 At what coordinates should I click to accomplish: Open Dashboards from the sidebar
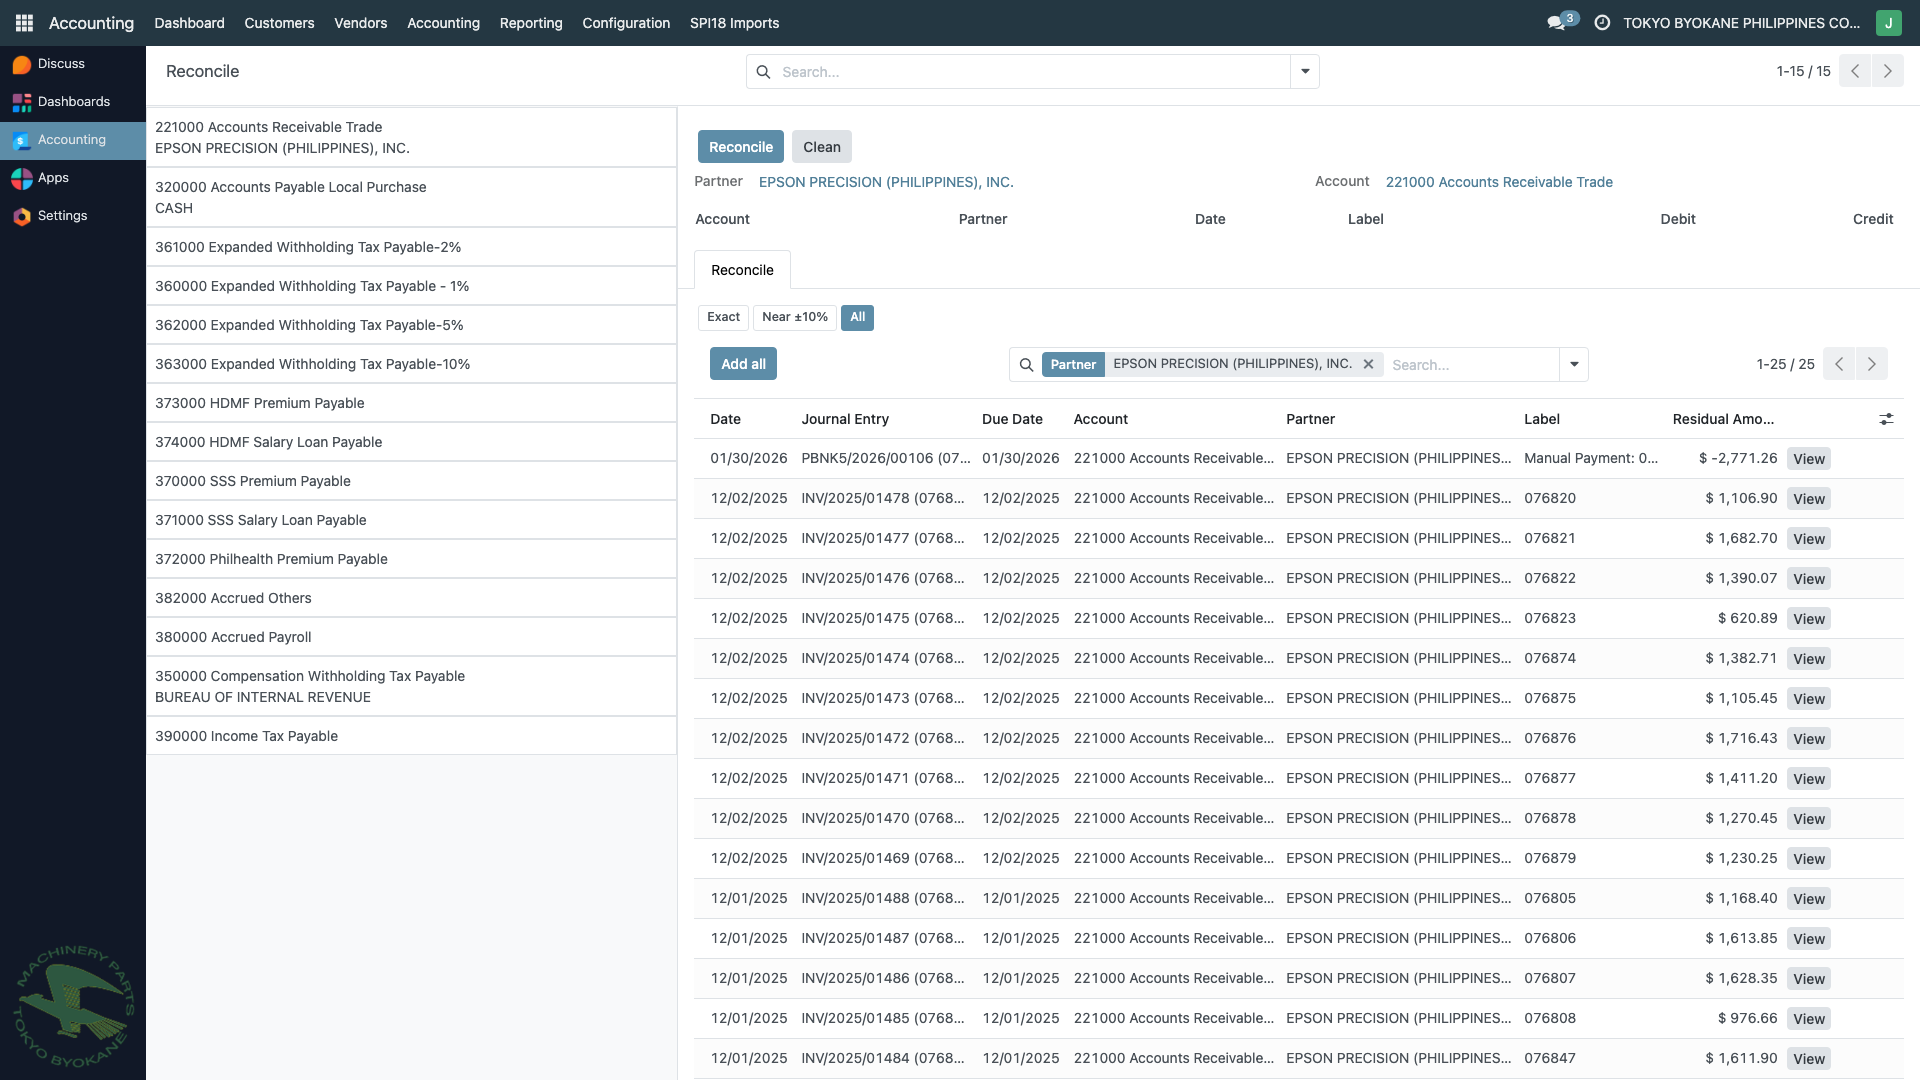[73, 102]
